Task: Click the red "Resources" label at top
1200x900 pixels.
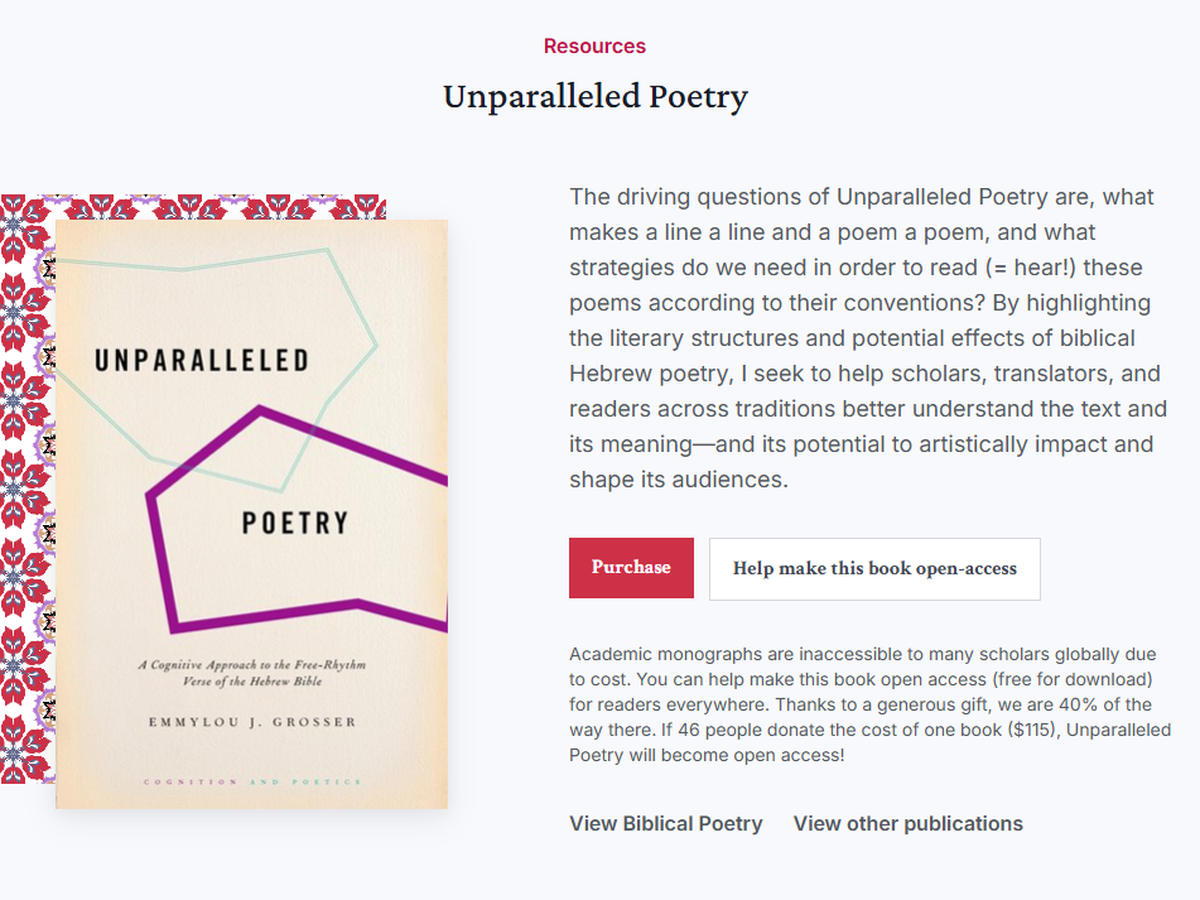Action: (x=595, y=46)
